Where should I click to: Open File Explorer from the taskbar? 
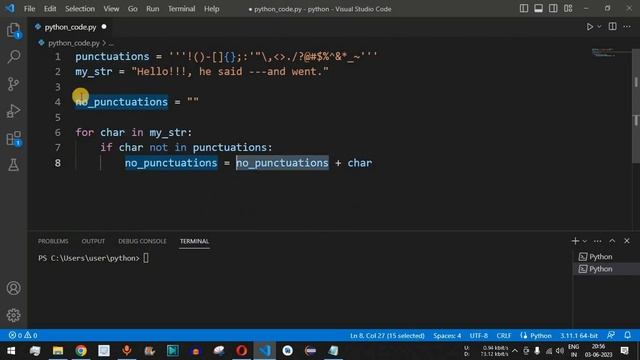click(58, 351)
